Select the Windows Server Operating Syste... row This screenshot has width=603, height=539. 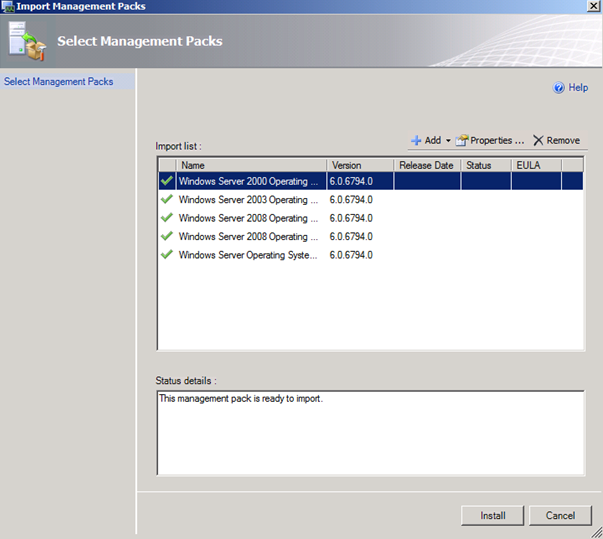coord(371,255)
